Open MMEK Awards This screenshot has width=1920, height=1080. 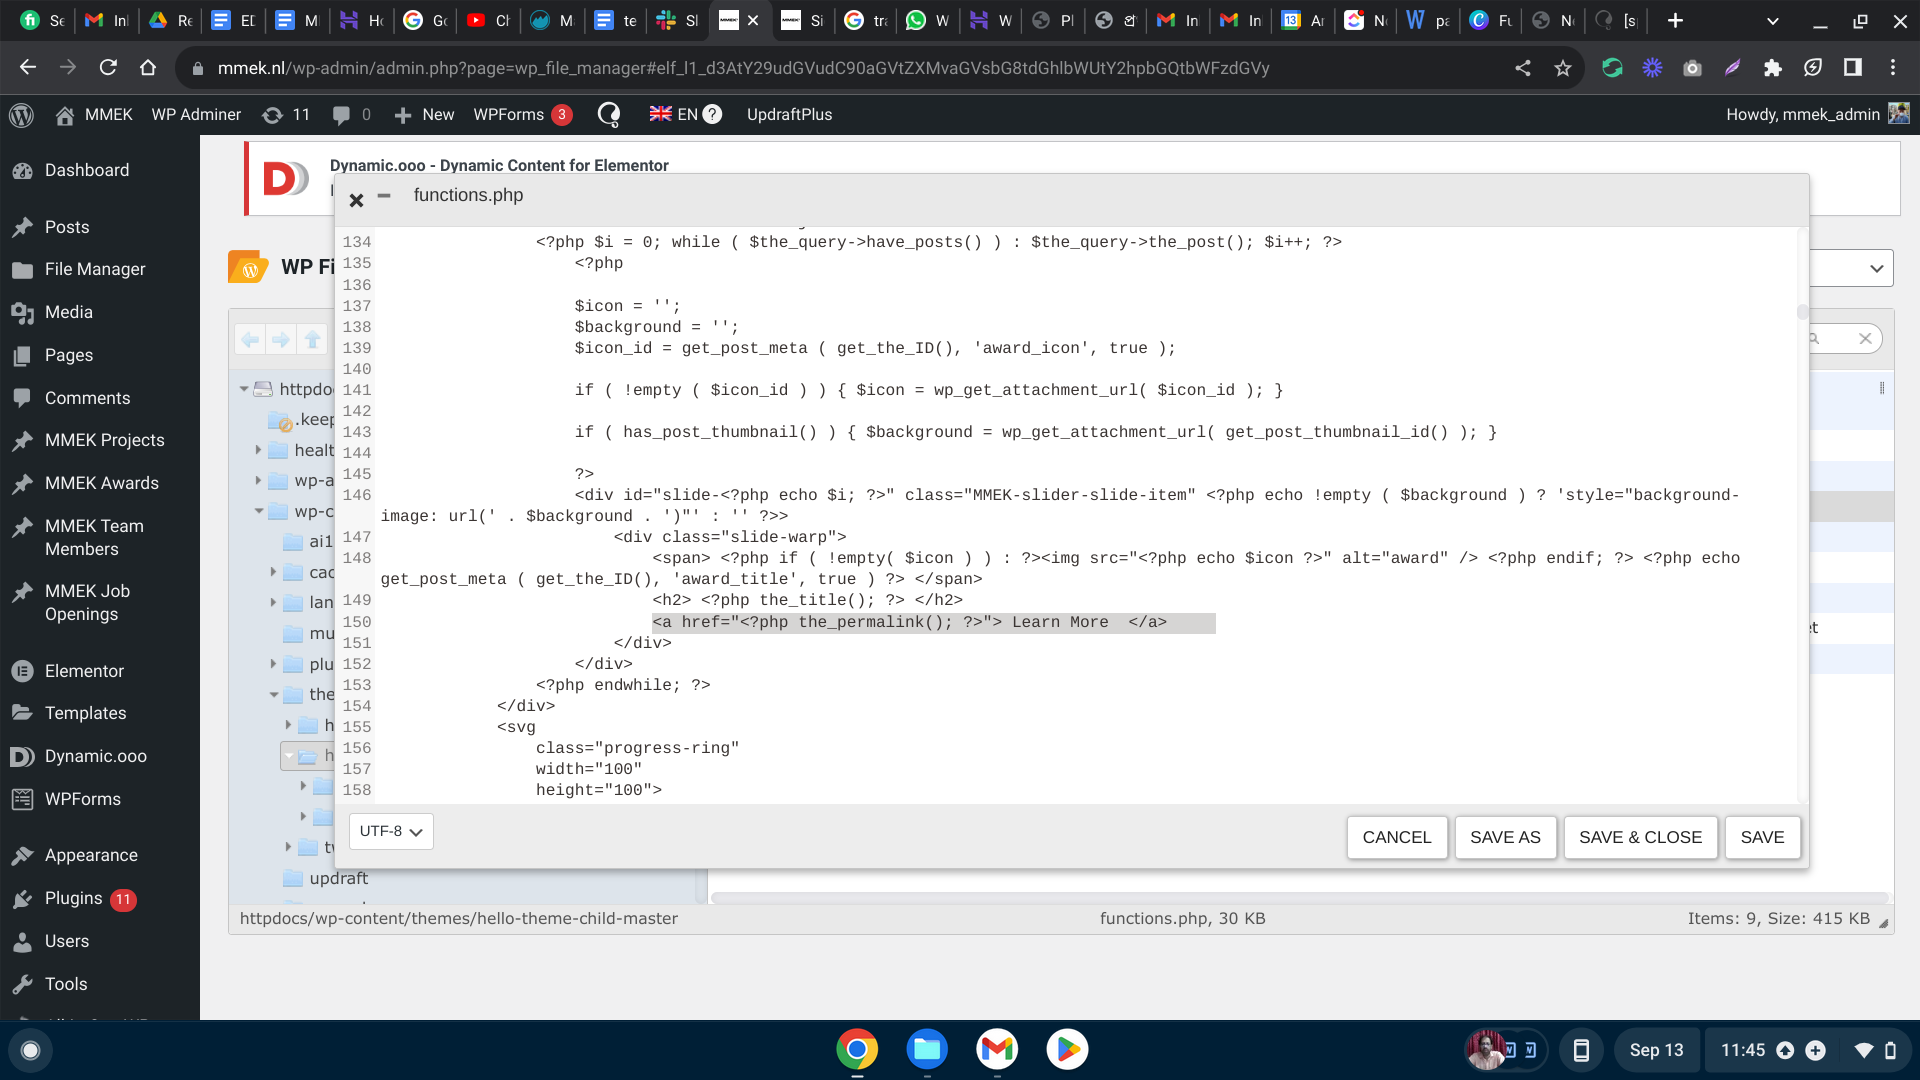click(x=100, y=483)
